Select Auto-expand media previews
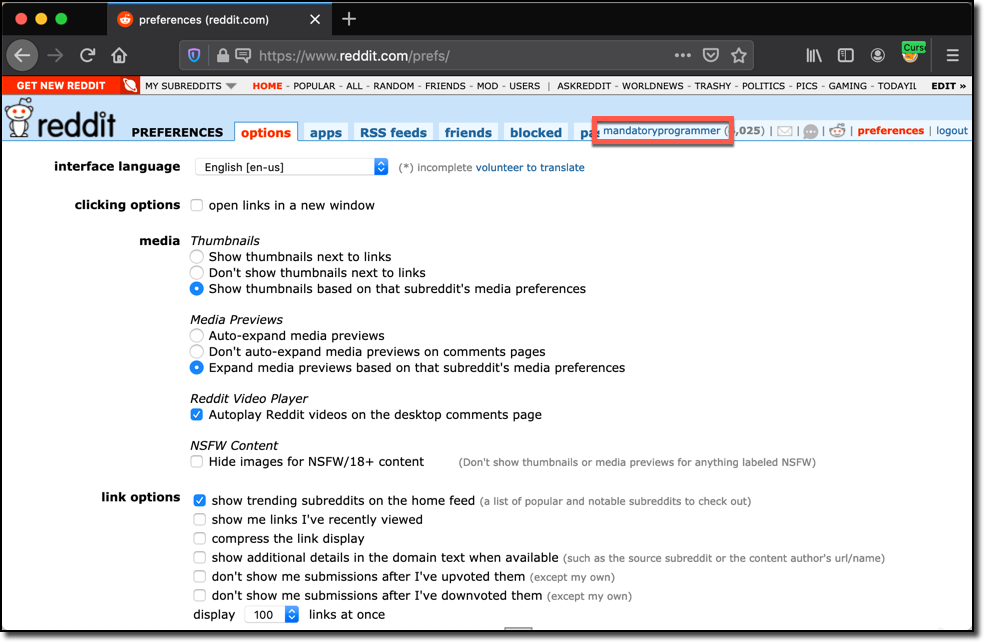This screenshot has height=642, width=984. click(196, 336)
